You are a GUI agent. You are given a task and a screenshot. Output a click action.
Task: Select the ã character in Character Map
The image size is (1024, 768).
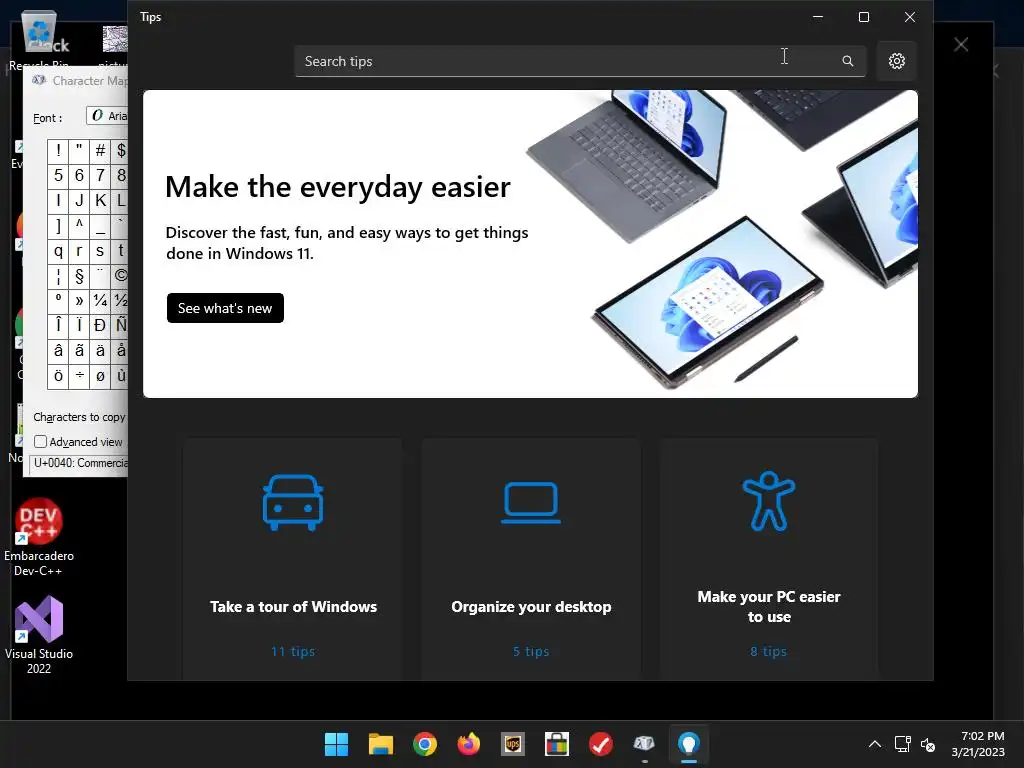click(79, 351)
